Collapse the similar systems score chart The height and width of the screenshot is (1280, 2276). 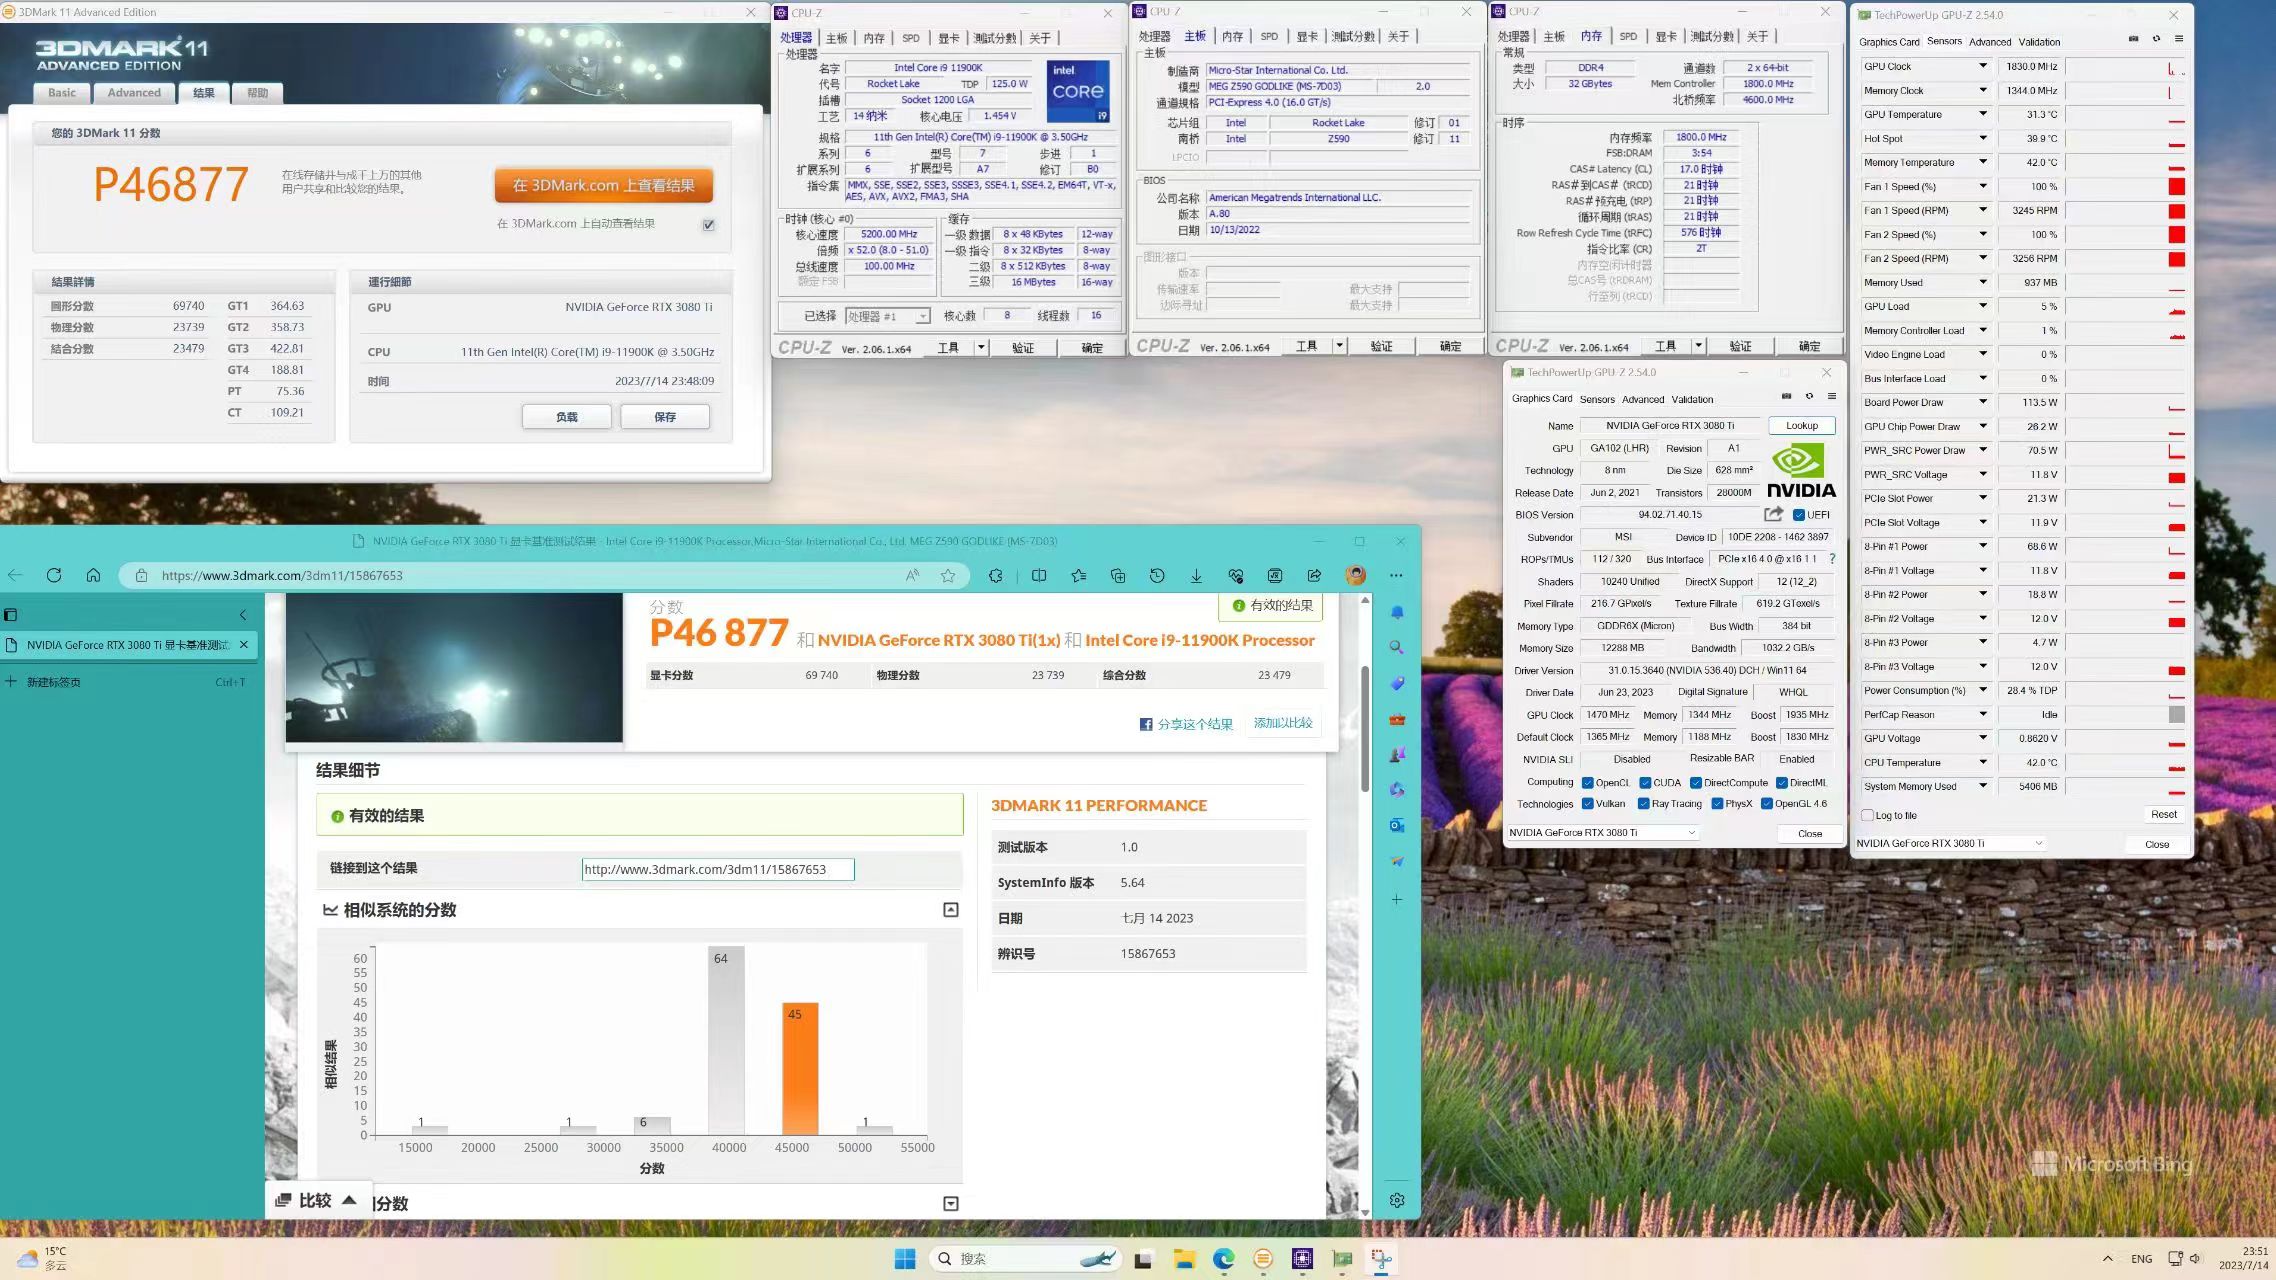[x=950, y=909]
